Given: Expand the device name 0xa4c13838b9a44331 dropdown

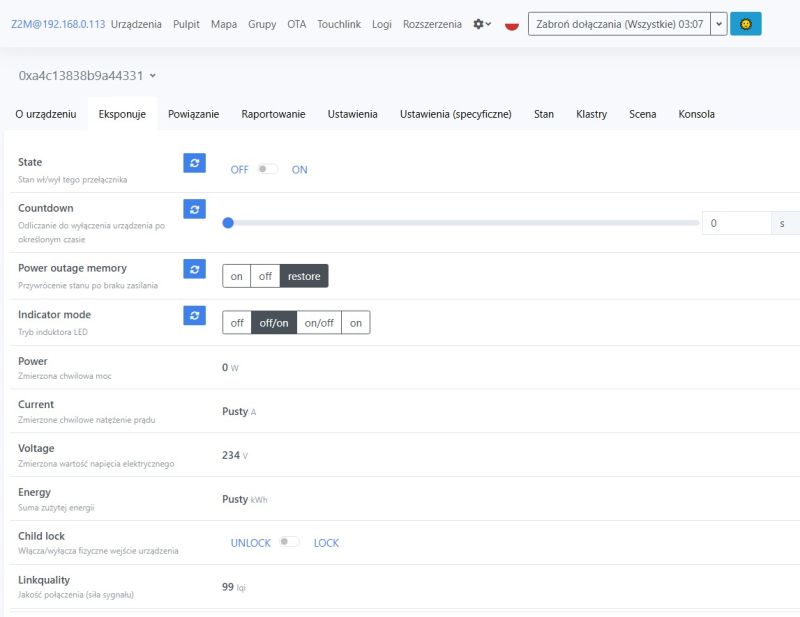Looking at the screenshot, I should point(152,74).
